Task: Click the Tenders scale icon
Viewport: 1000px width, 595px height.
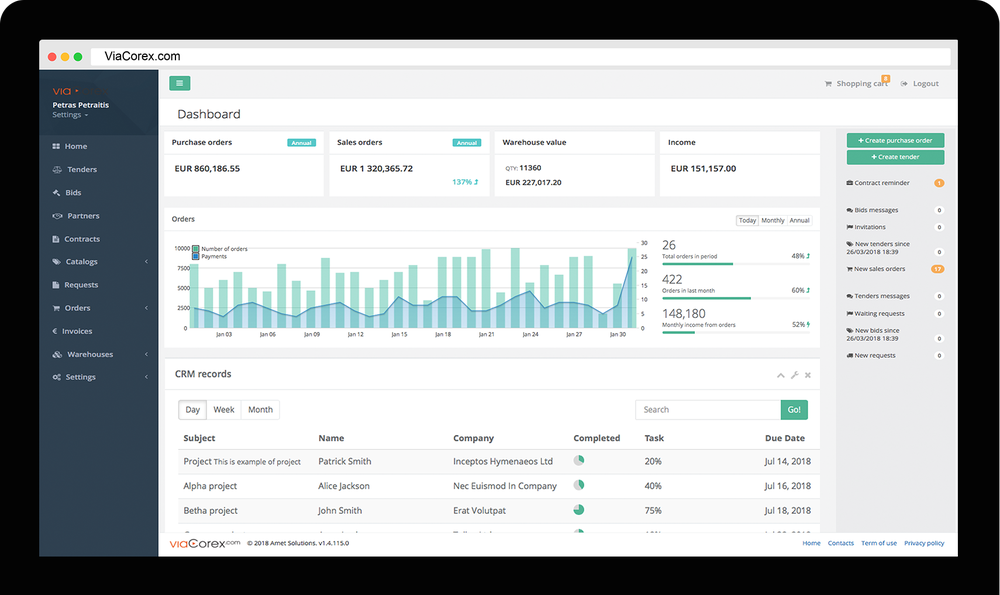Action: pyautogui.click(x=57, y=170)
